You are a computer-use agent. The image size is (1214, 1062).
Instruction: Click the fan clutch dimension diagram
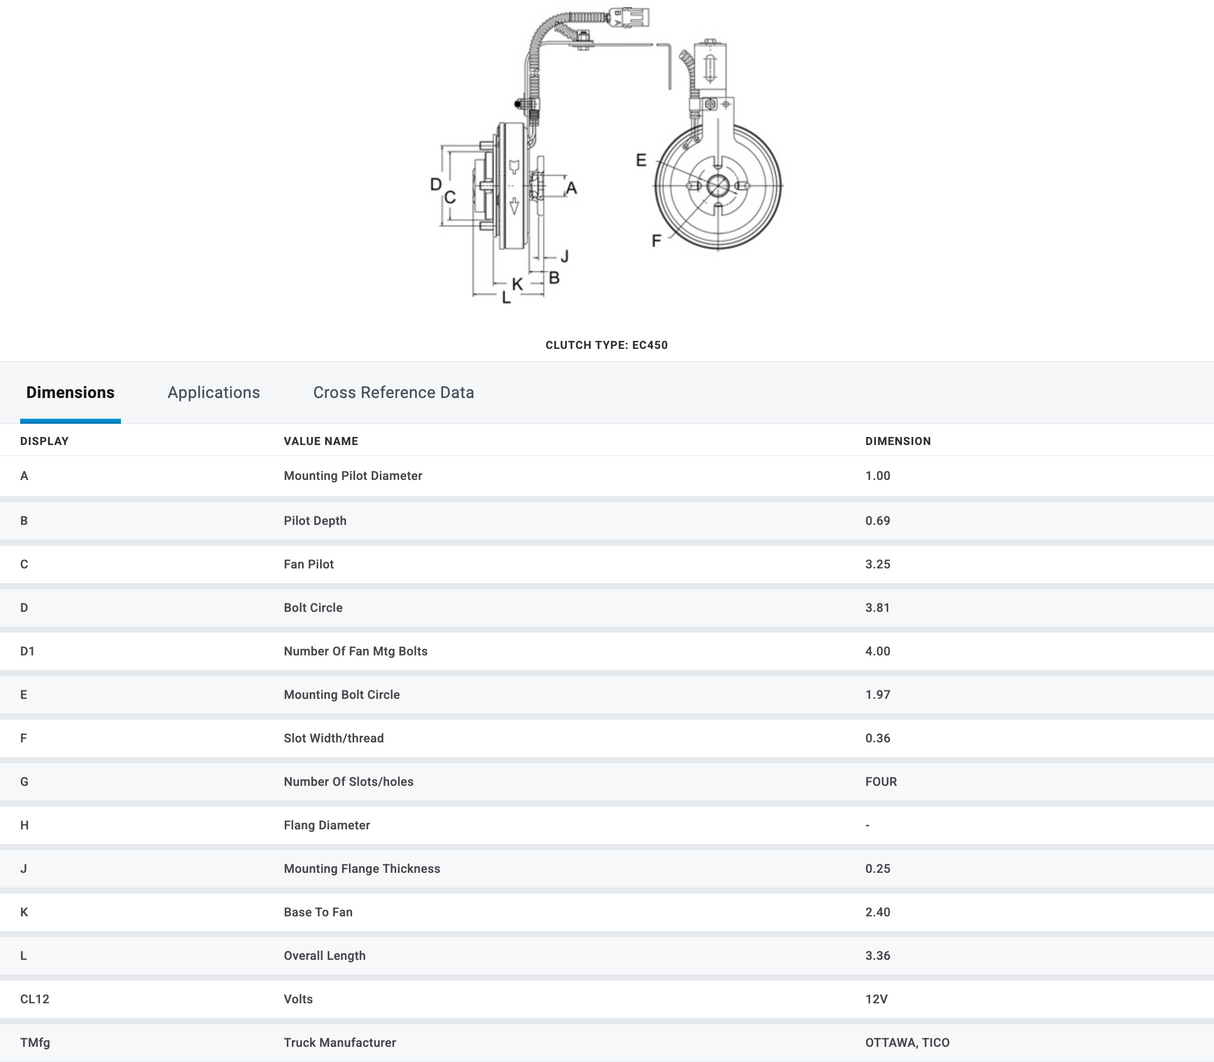click(607, 155)
